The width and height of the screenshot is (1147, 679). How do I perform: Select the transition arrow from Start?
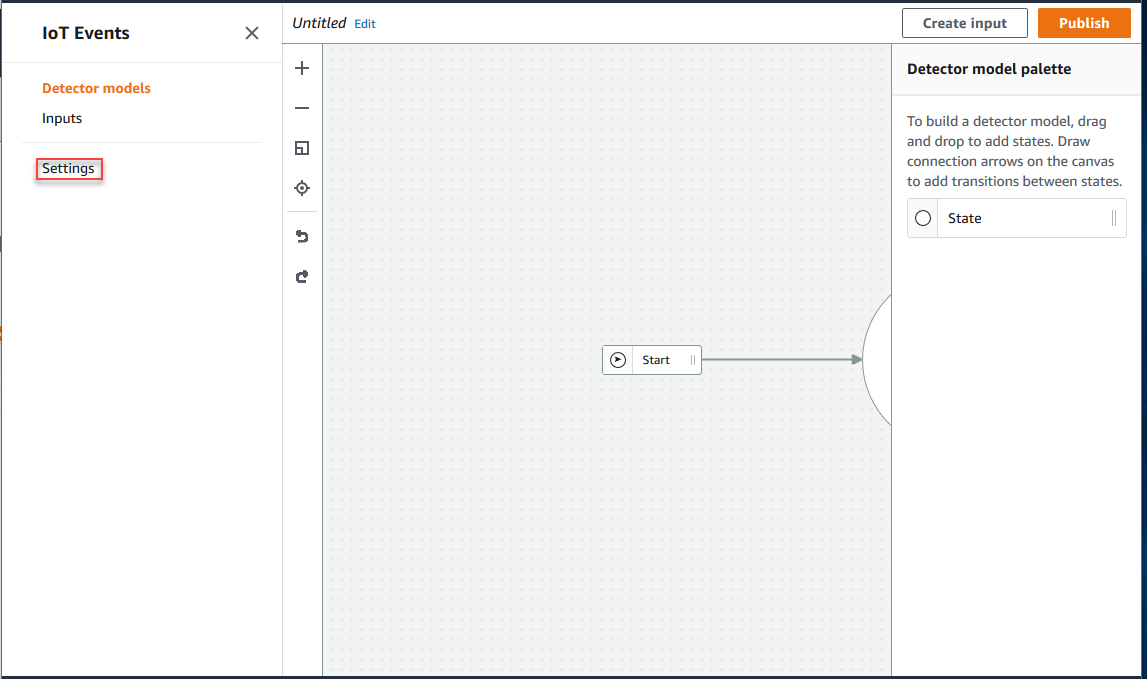[x=780, y=359]
